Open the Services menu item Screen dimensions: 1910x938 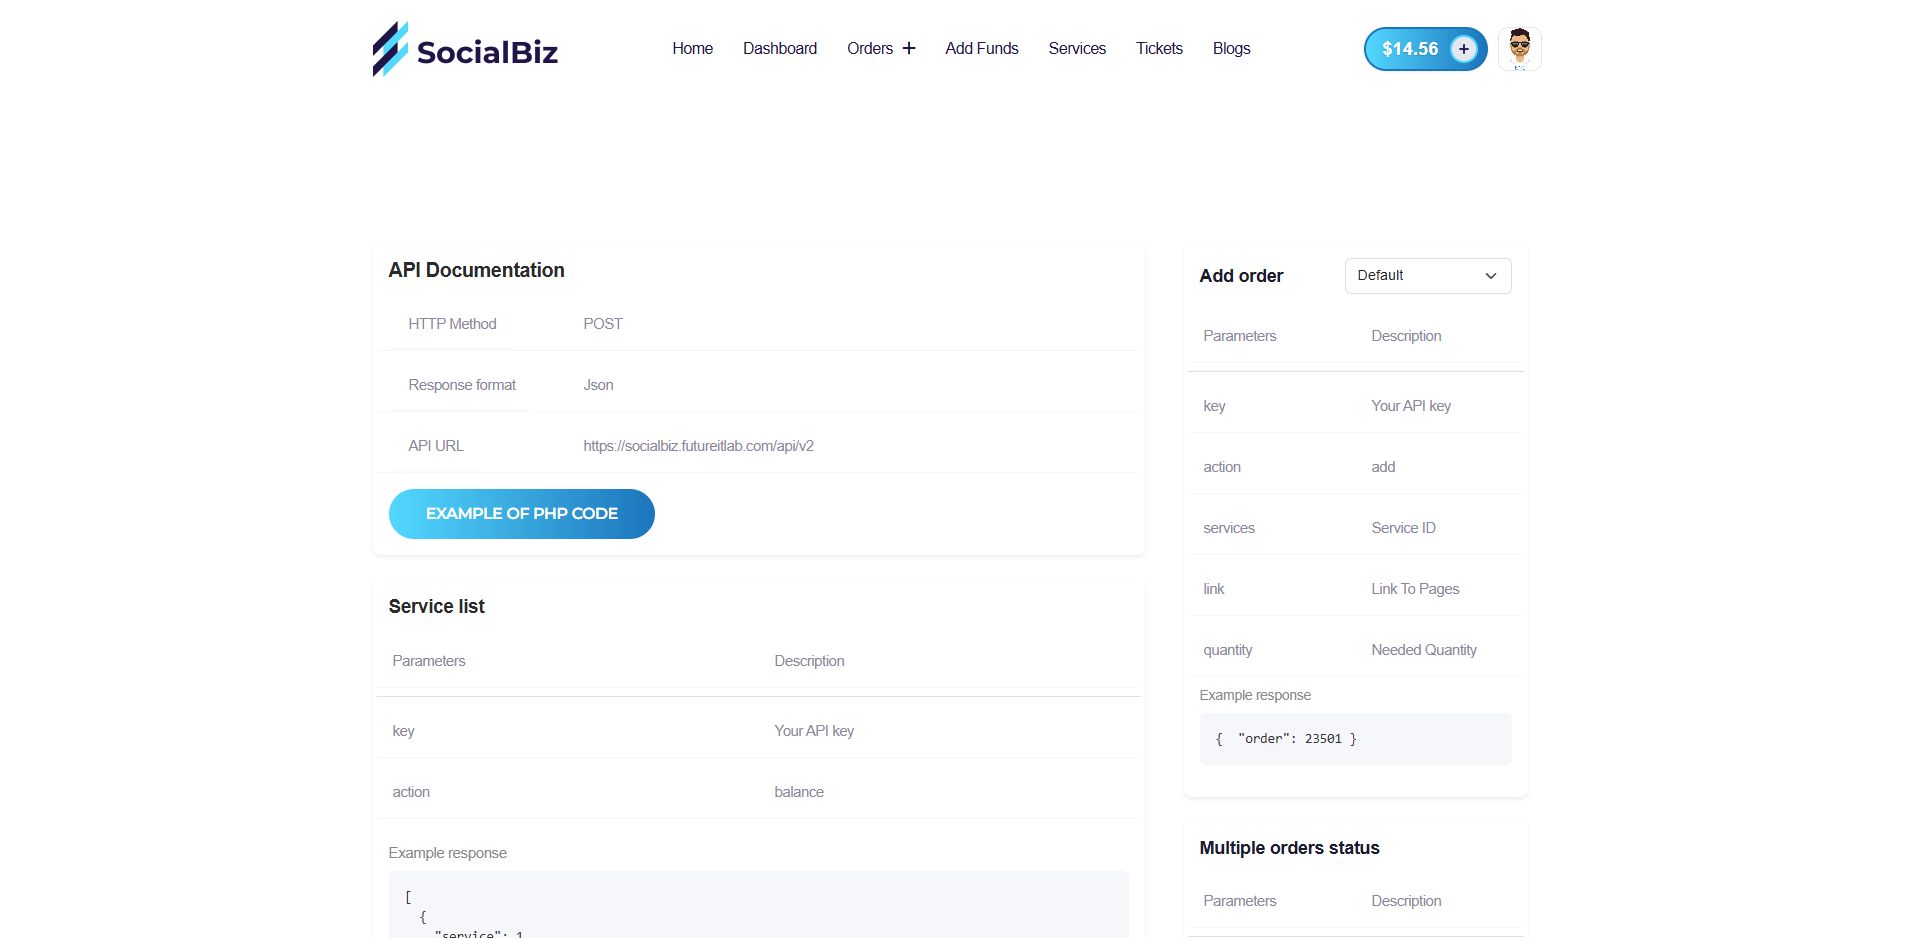click(x=1077, y=48)
